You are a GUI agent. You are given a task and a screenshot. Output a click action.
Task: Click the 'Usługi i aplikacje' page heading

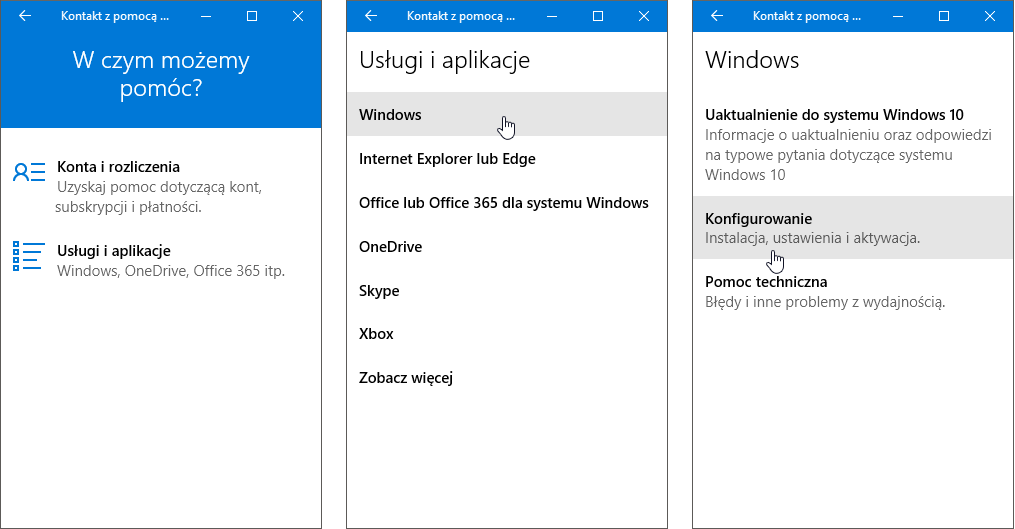pos(444,60)
